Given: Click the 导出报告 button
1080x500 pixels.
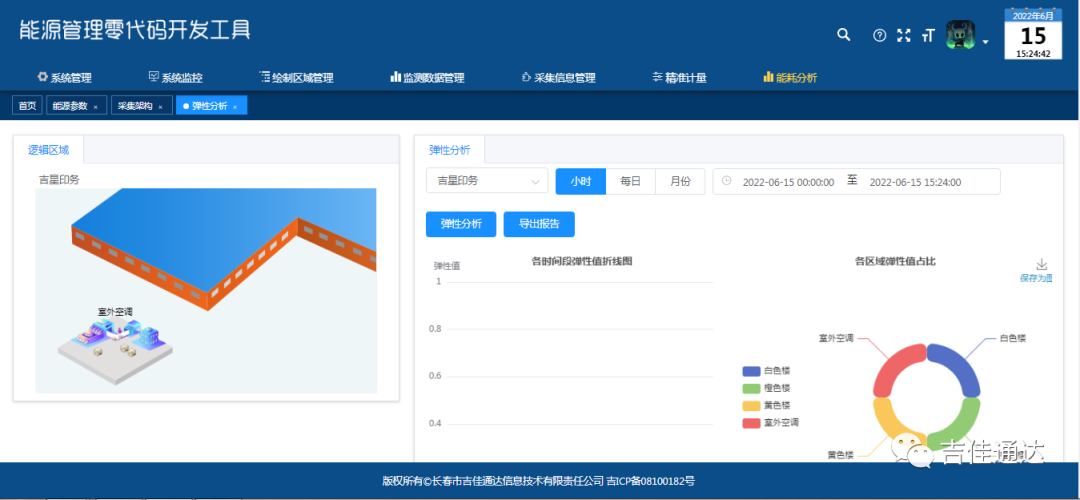Looking at the screenshot, I should (539, 224).
